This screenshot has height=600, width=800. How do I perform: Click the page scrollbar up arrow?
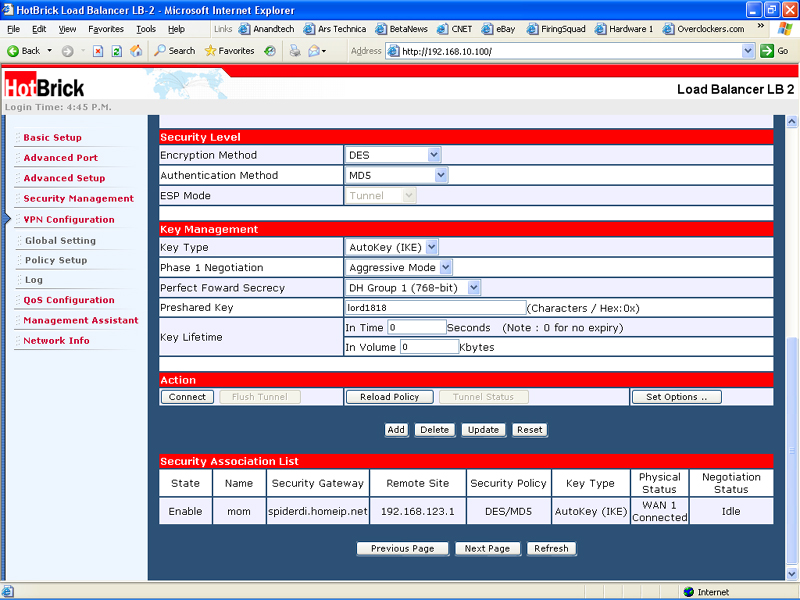pyautogui.click(x=792, y=121)
